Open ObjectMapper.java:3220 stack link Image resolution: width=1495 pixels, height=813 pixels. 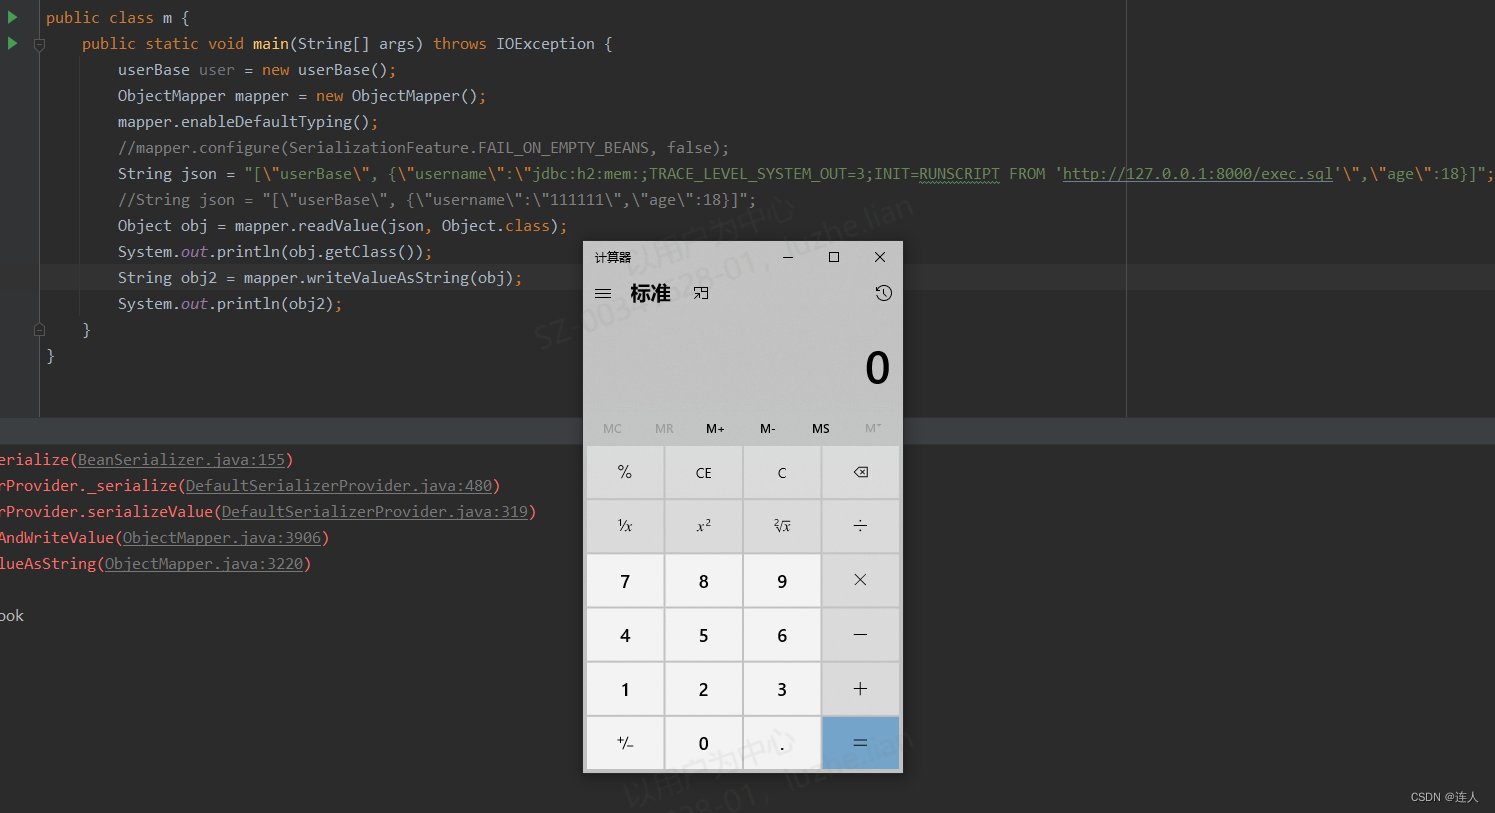click(204, 563)
